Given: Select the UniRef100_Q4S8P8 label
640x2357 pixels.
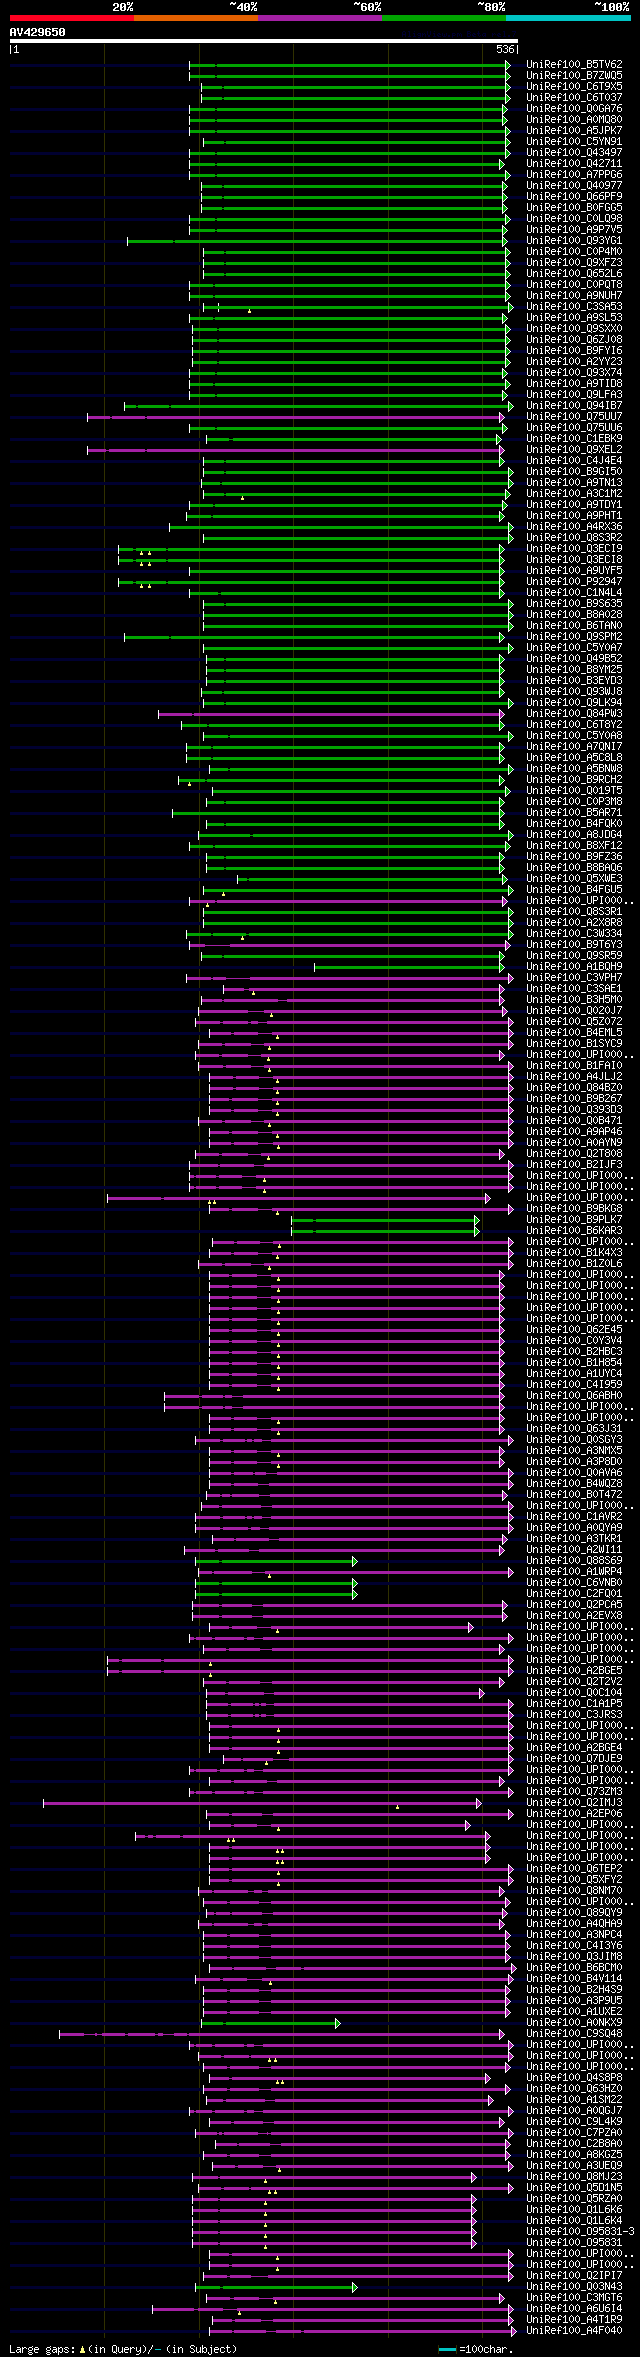Looking at the screenshot, I should click(574, 2078).
